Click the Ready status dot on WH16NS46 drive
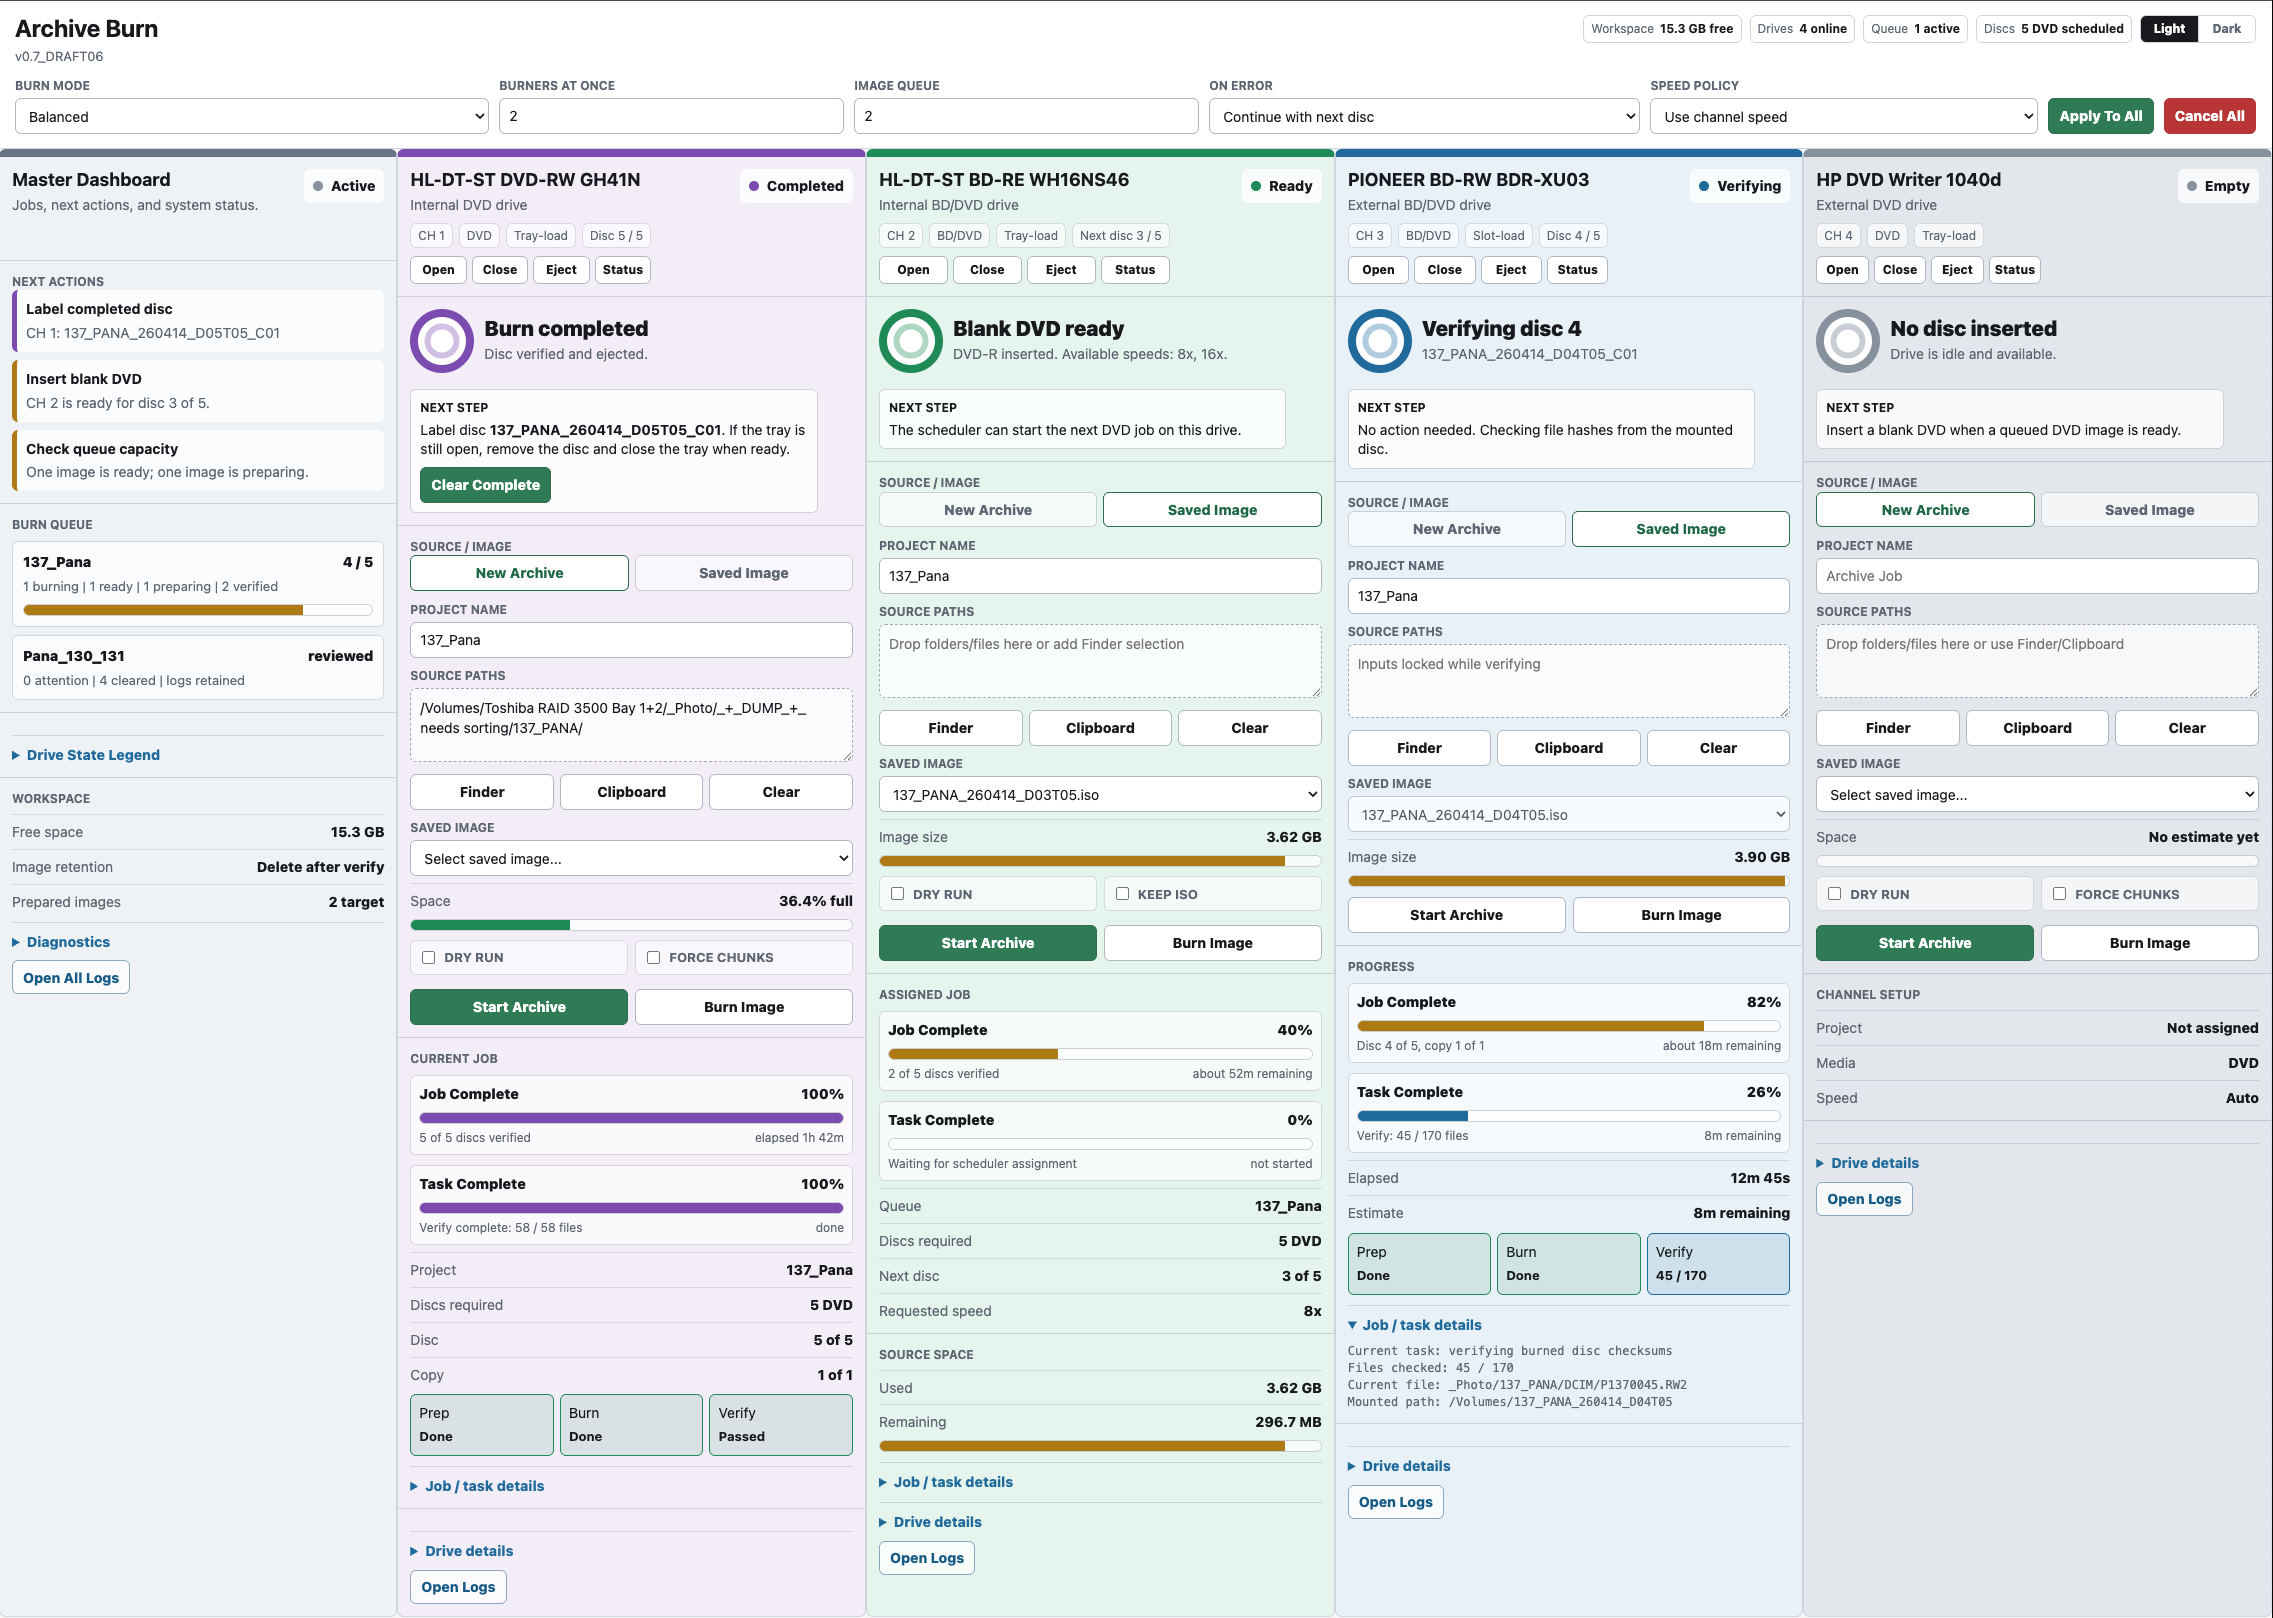This screenshot has height=1618, width=2273. 1256,186
